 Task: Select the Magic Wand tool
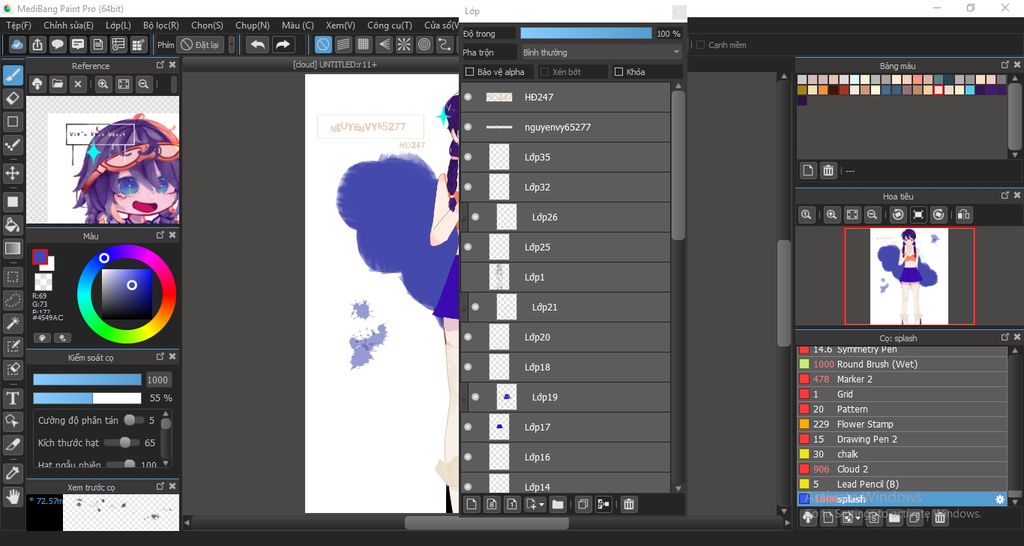coord(12,323)
